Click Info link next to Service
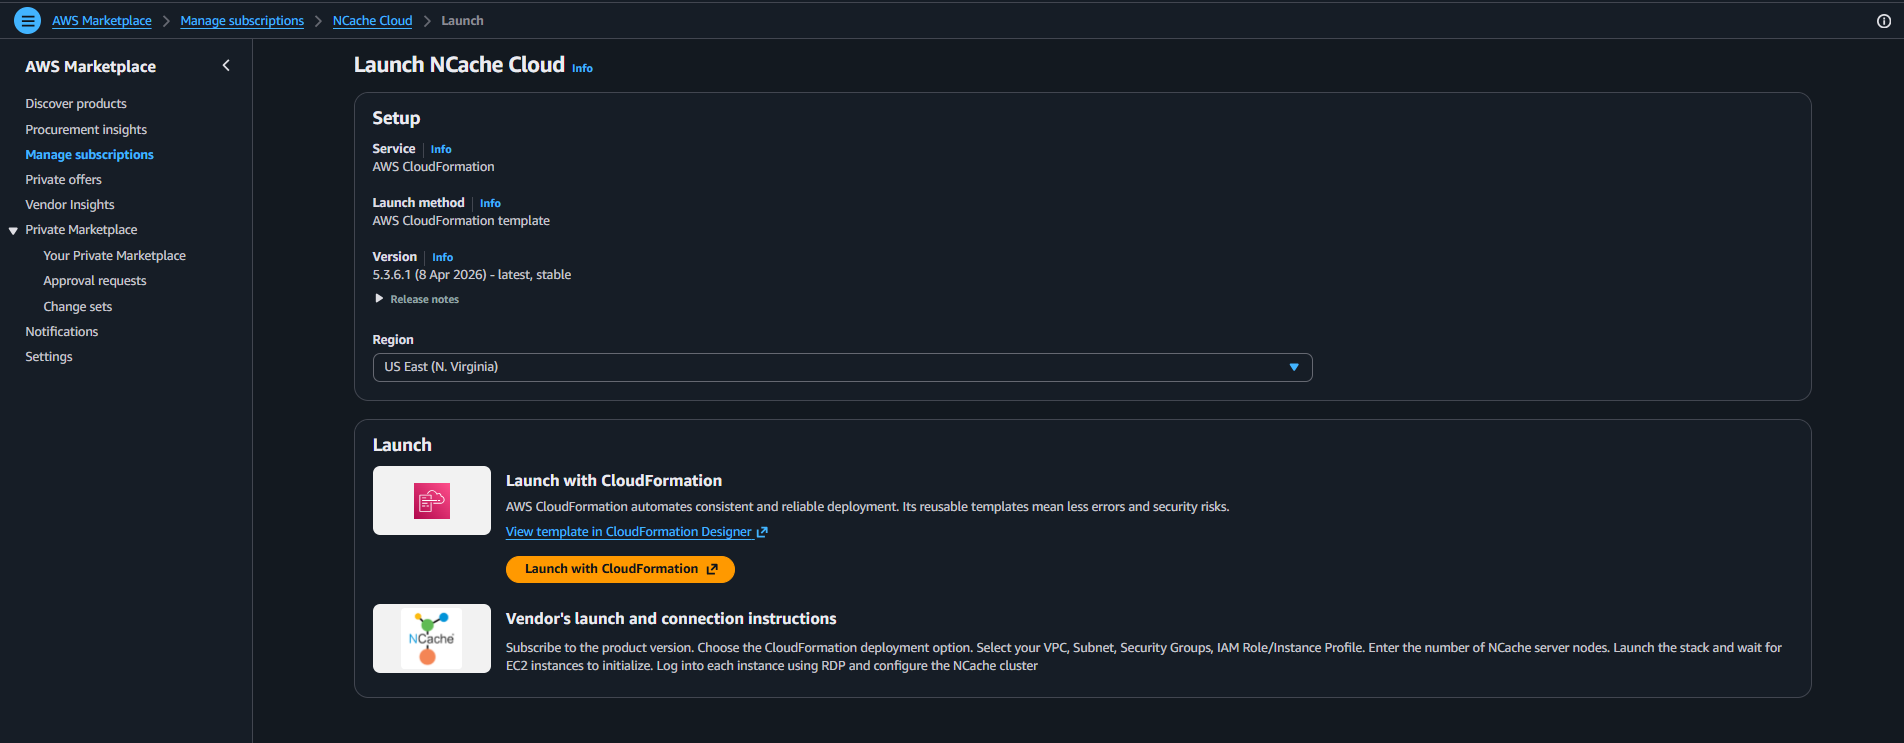This screenshot has width=1904, height=743. [x=441, y=149]
